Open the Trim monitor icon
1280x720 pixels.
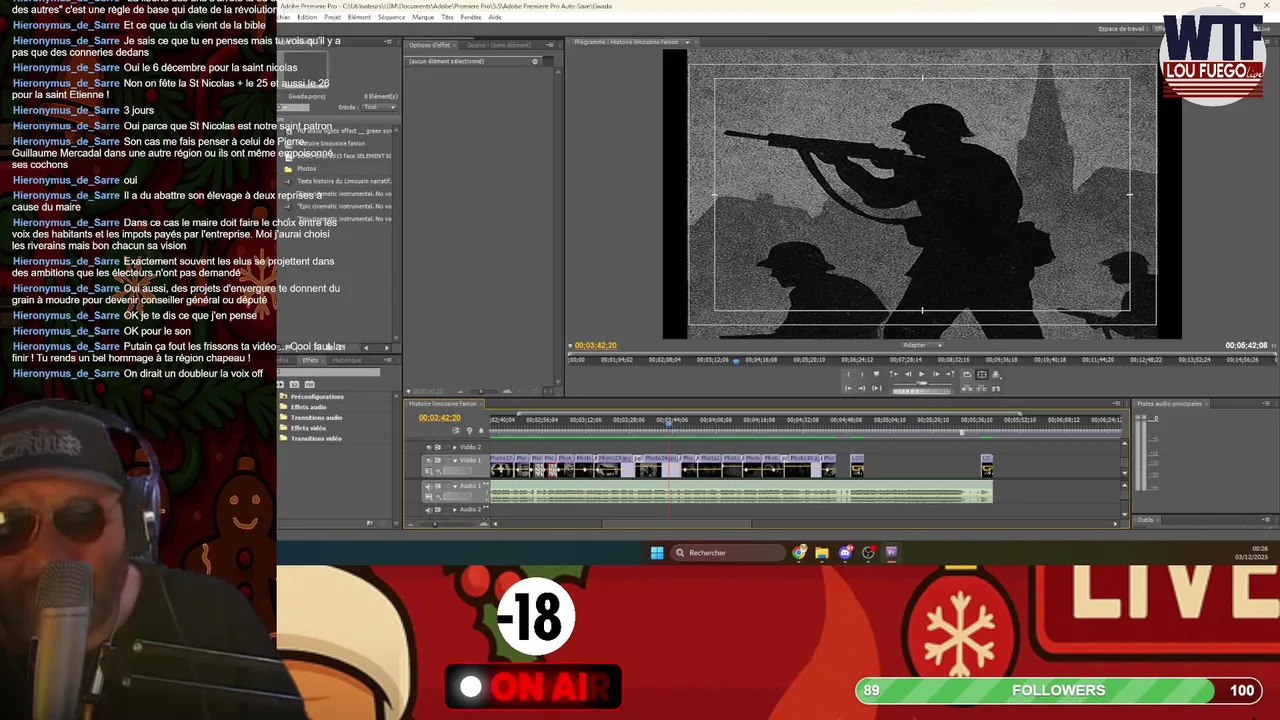click(996, 388)
